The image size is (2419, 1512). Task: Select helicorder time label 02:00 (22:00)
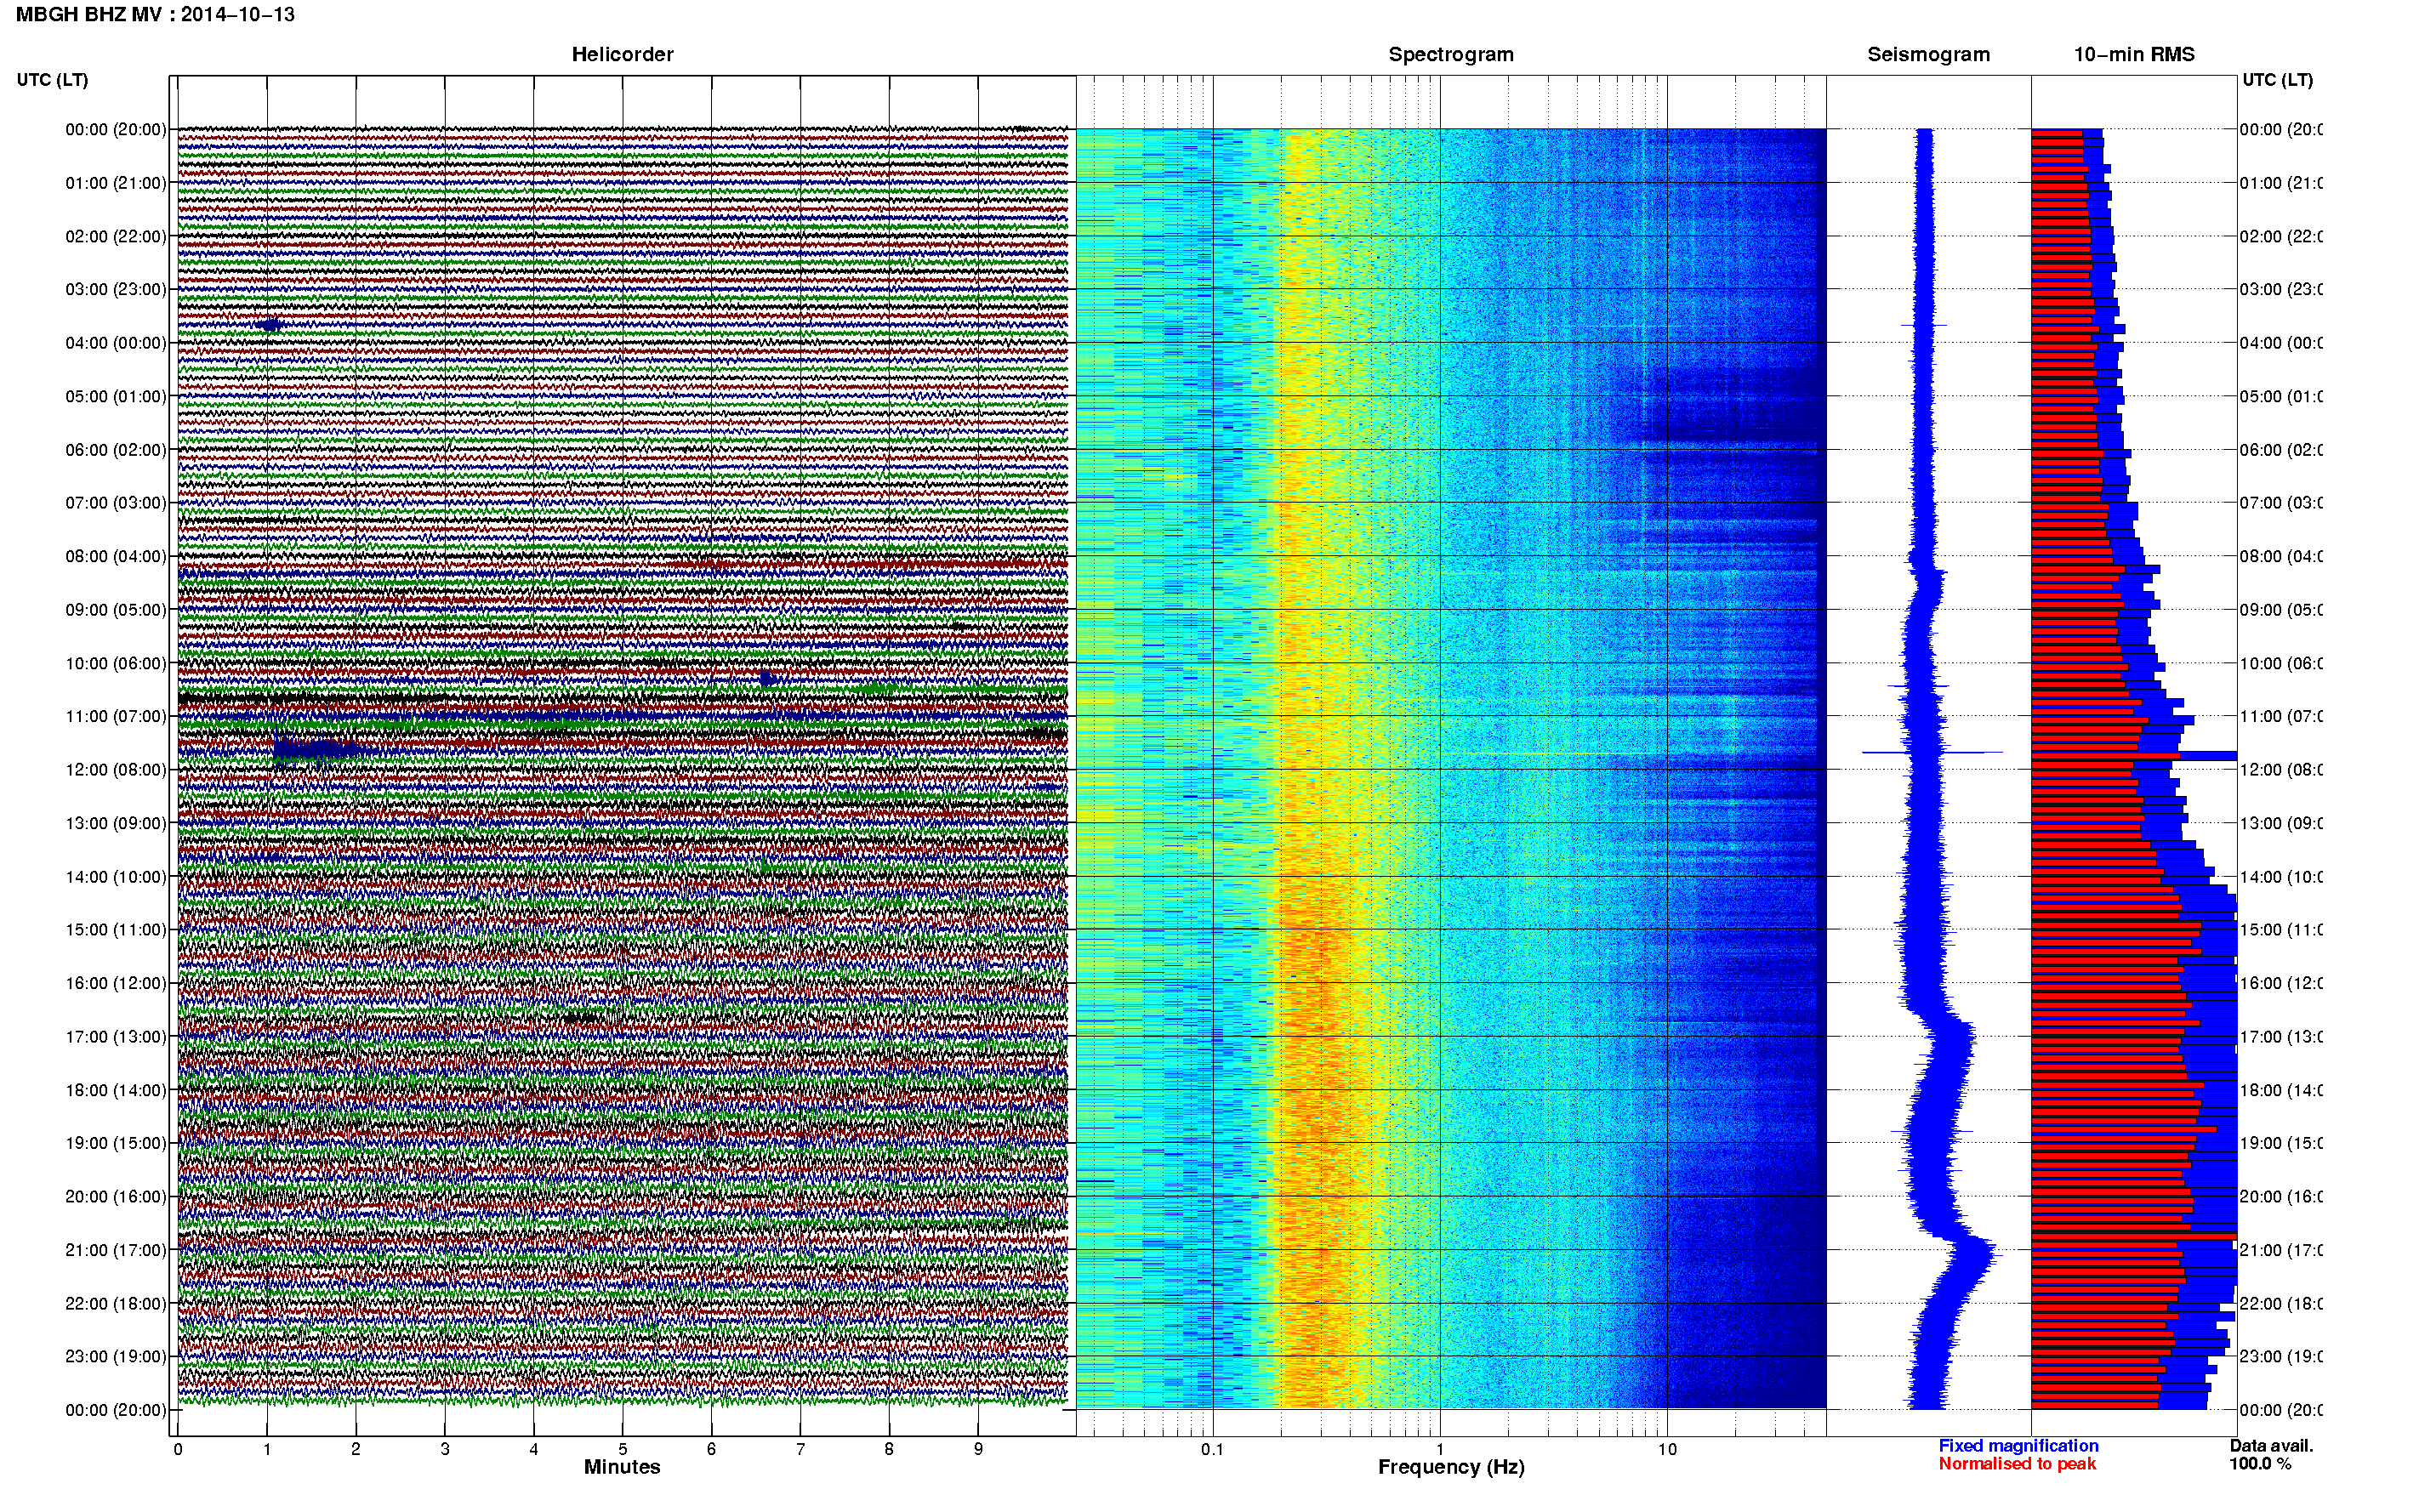(116, 237)
